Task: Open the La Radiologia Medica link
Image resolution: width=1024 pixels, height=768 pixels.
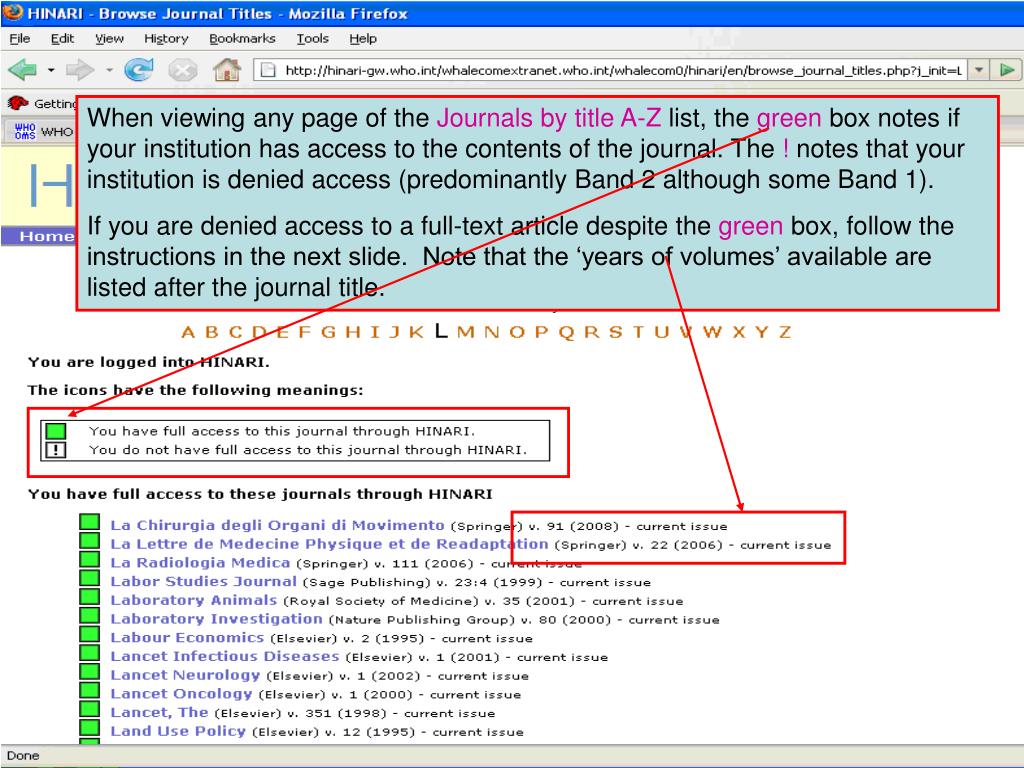Action: tap(200, 563)
